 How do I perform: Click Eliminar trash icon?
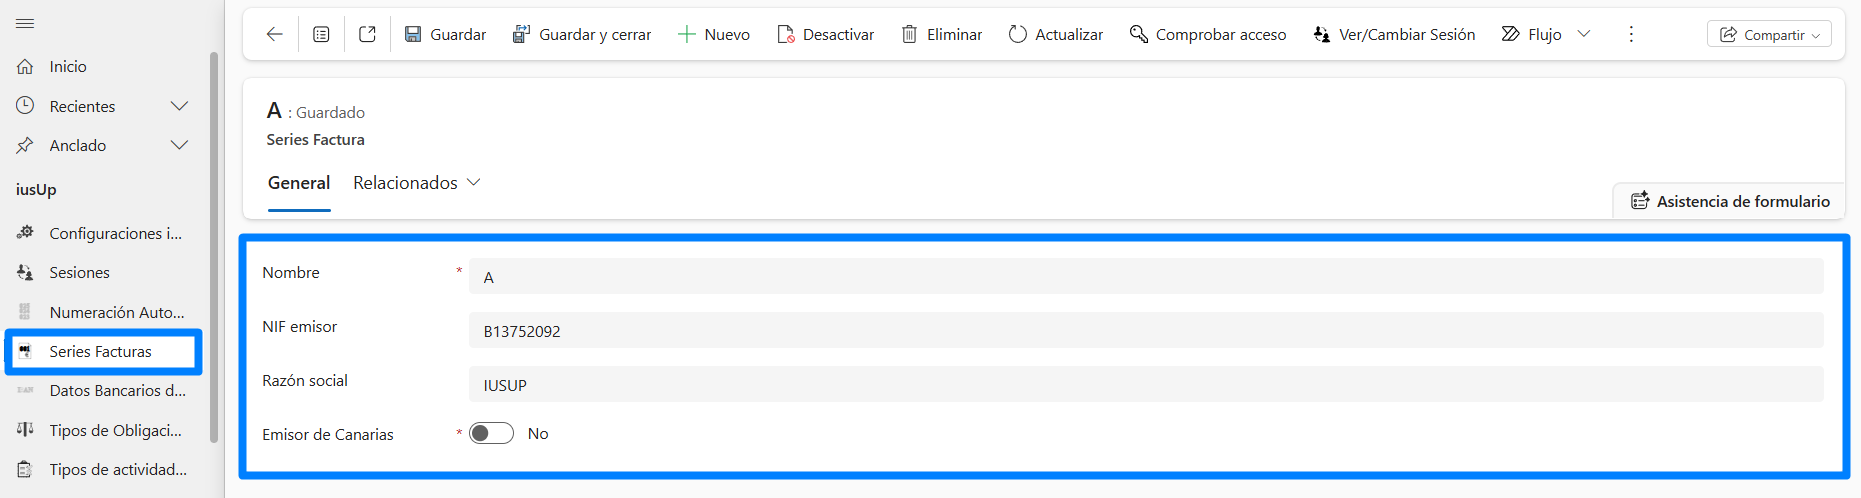(x=909, y=34)
